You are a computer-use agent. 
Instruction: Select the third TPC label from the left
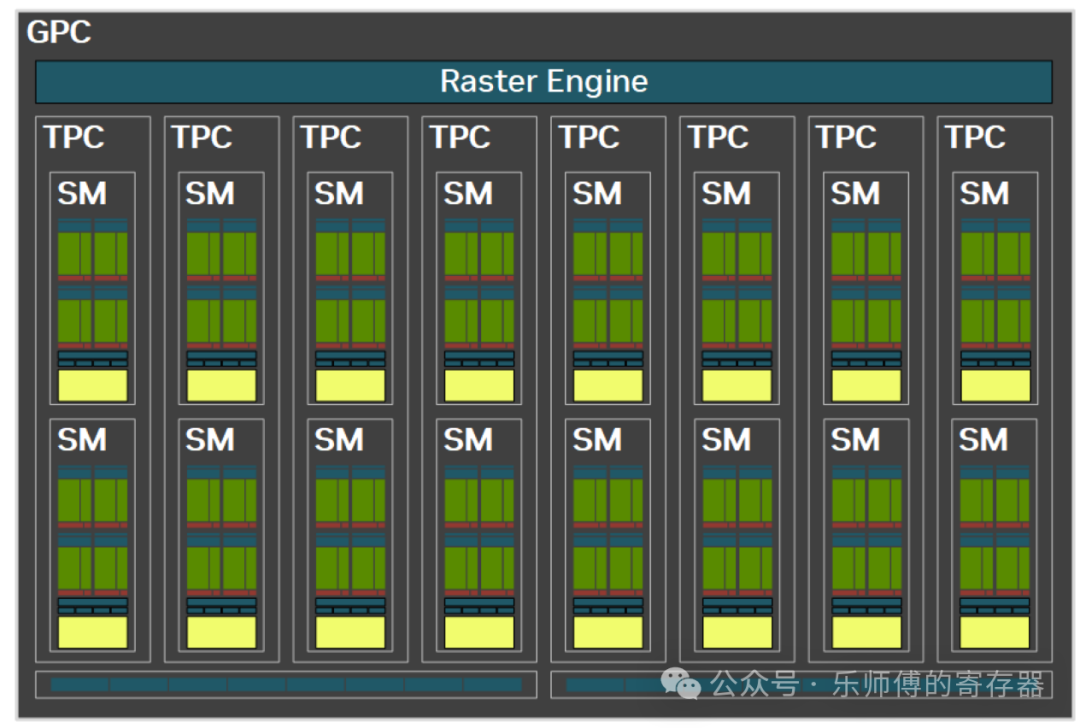click(331, 137)
